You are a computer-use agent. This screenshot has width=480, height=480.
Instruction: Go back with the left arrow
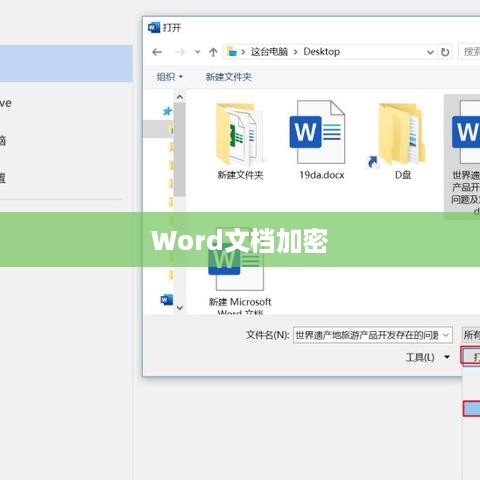[157, 52]
